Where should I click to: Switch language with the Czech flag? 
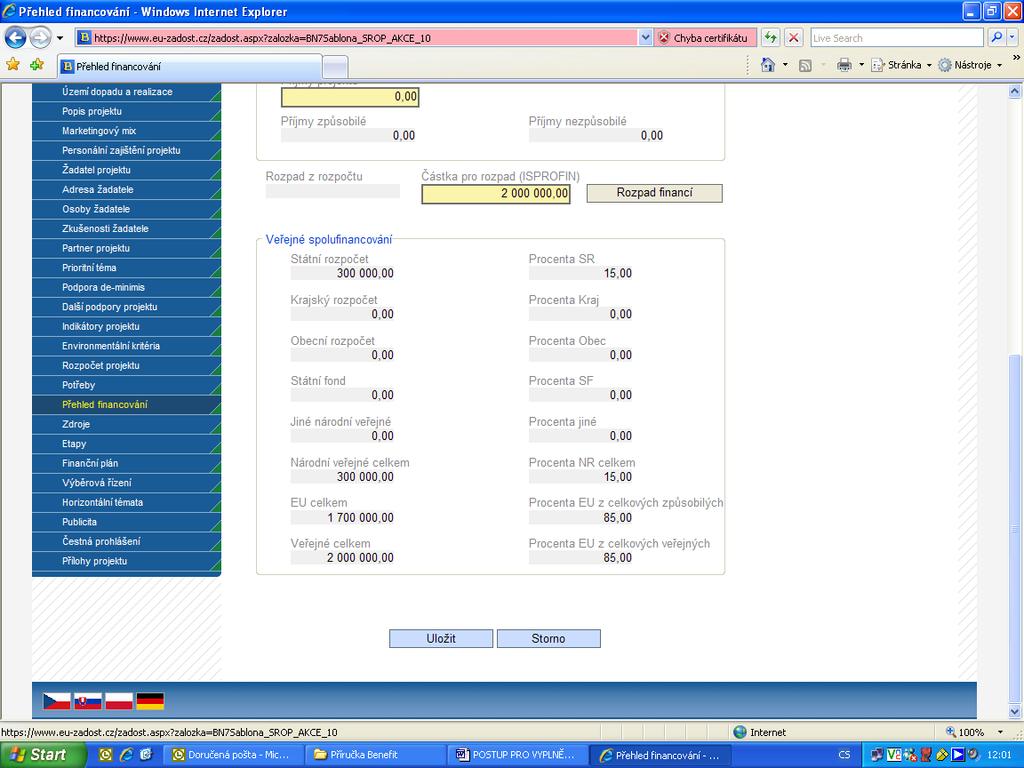tap(57, 701)
